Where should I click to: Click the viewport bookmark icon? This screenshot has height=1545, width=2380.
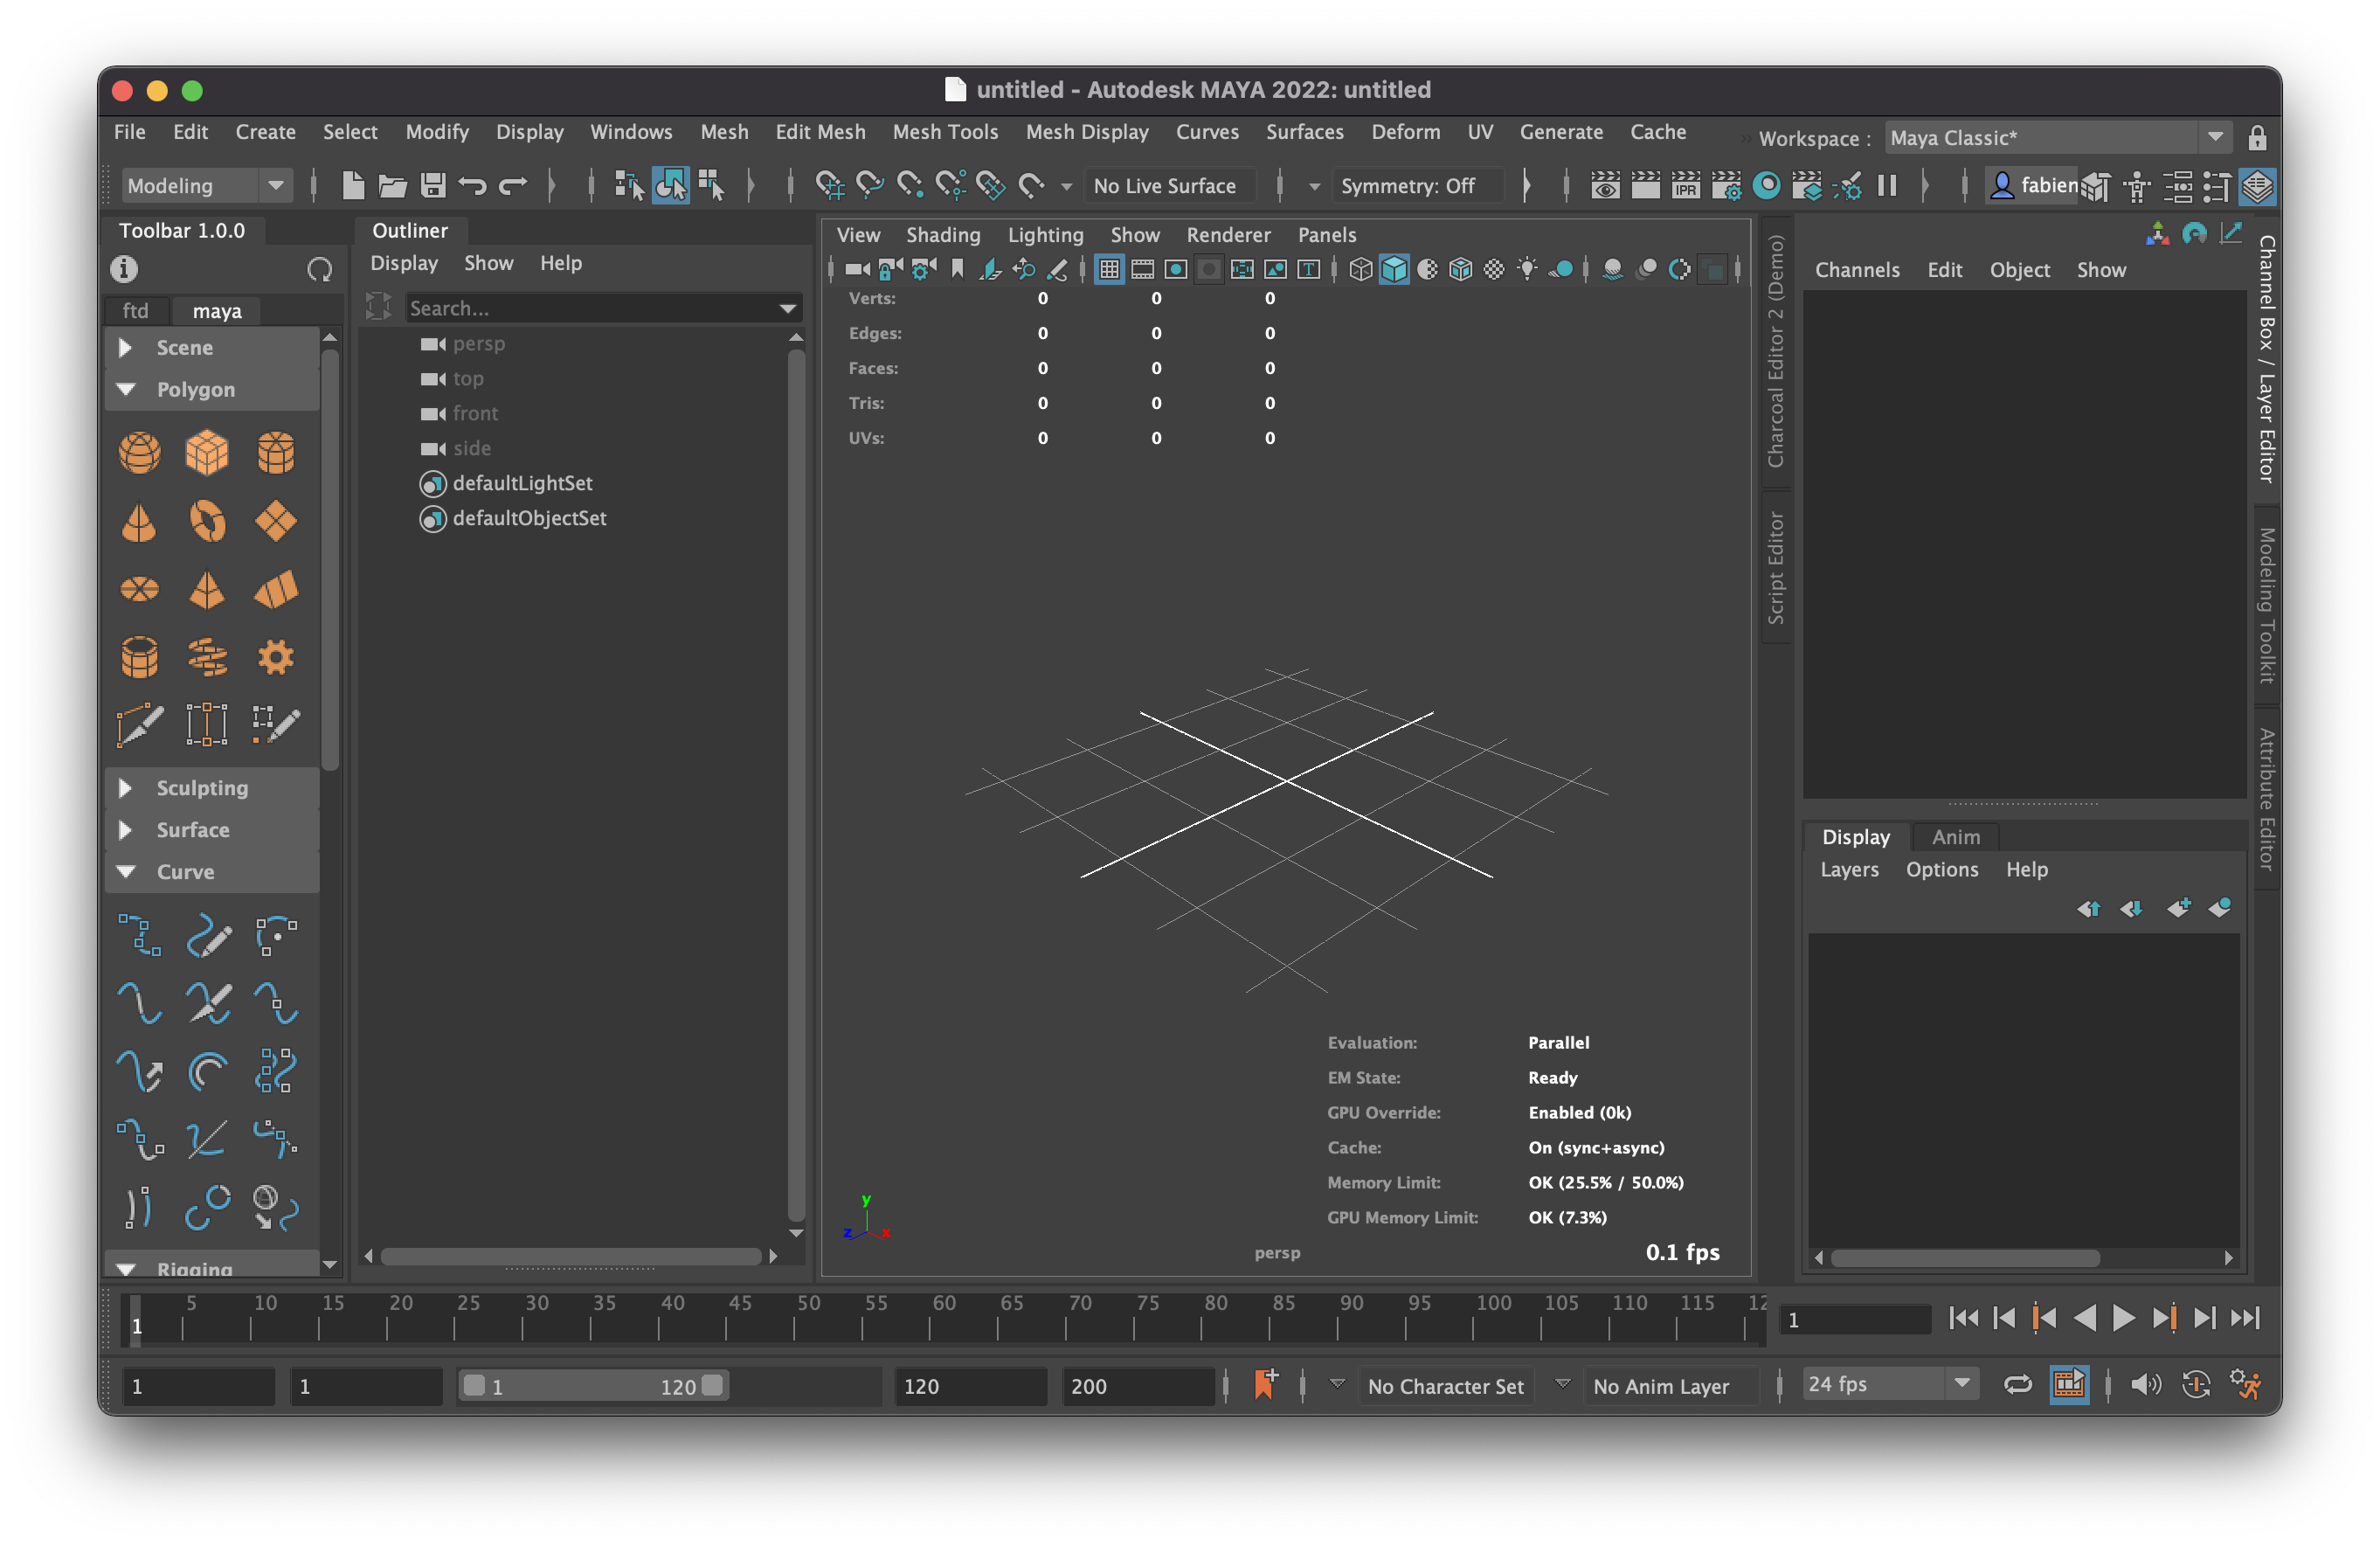pyautogui.click(x=957, y=269)
